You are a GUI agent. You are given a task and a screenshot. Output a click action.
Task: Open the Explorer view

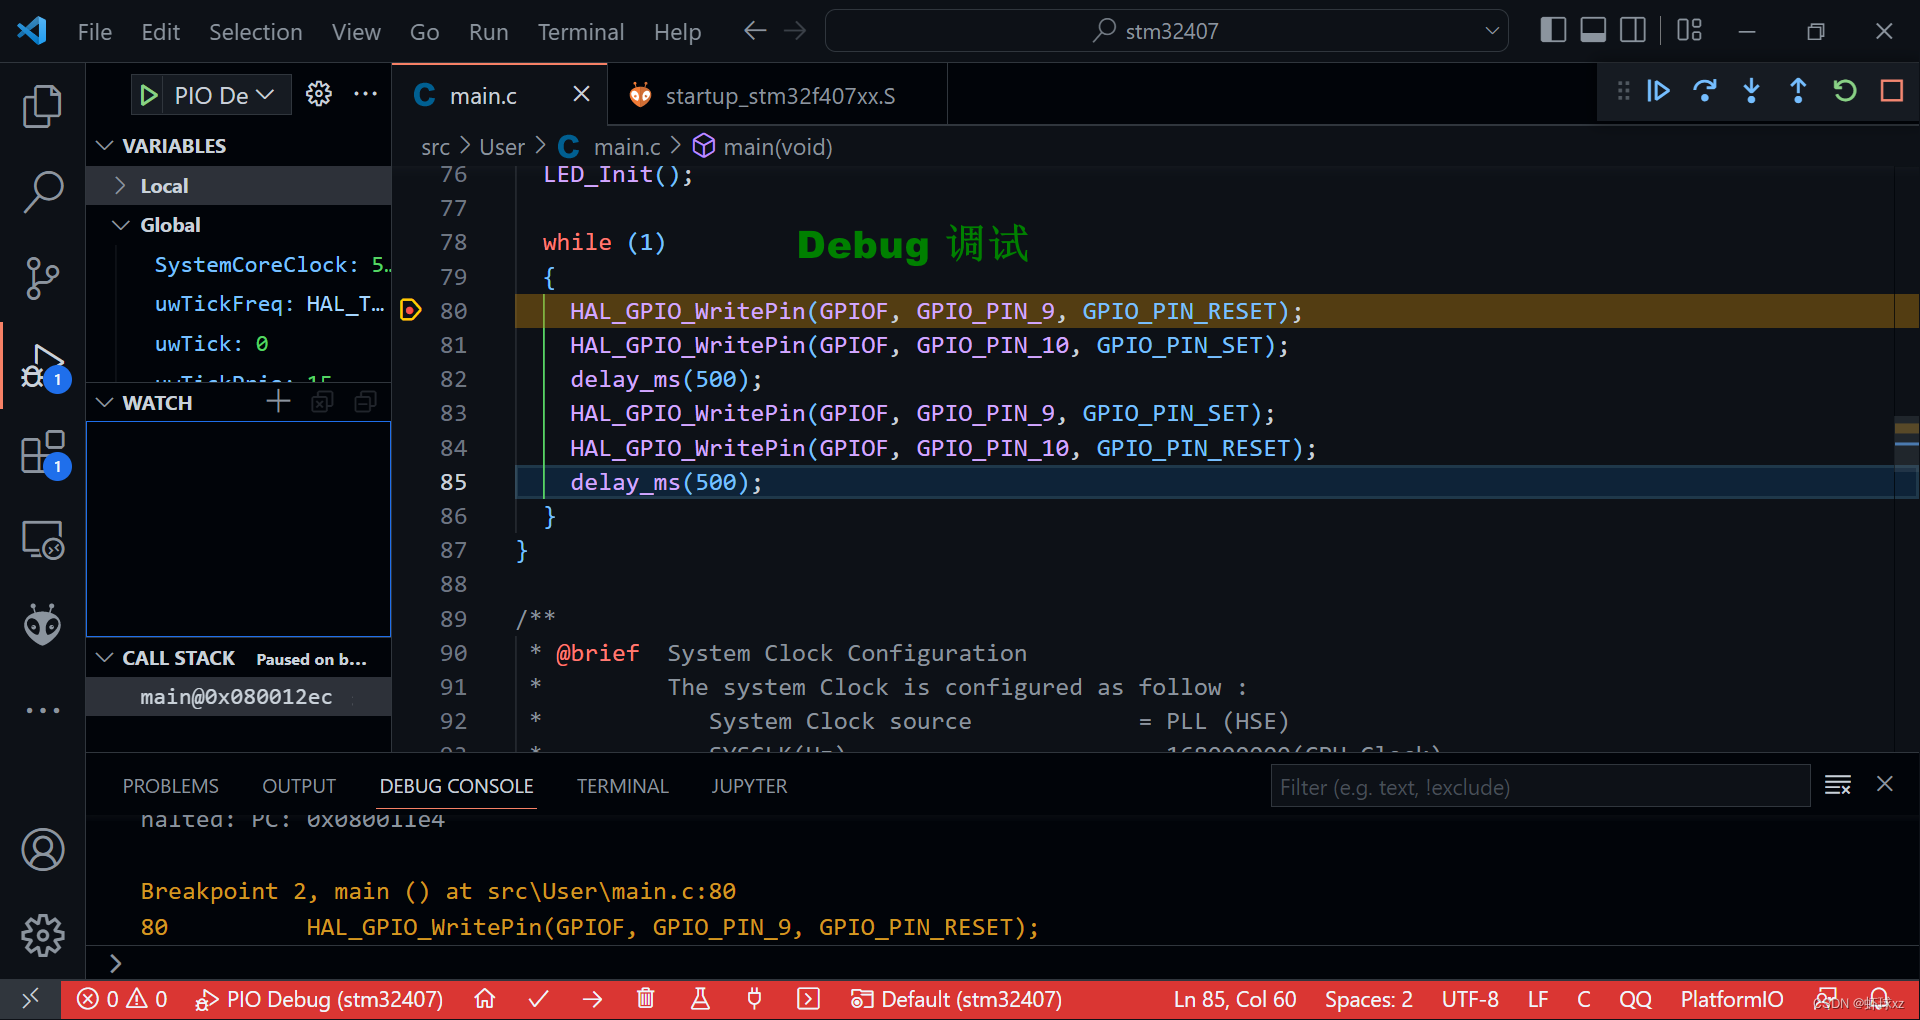pos(42,106)
